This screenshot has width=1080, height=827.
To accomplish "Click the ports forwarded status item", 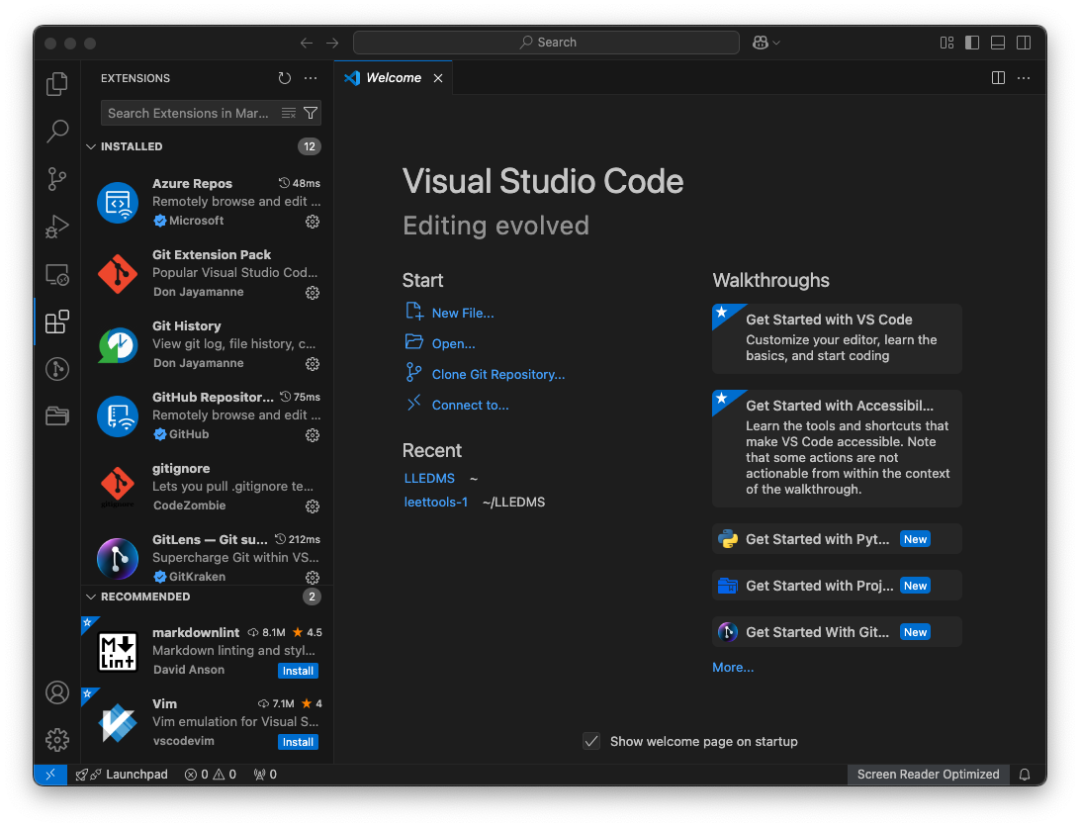I will (x=265, y=775).
